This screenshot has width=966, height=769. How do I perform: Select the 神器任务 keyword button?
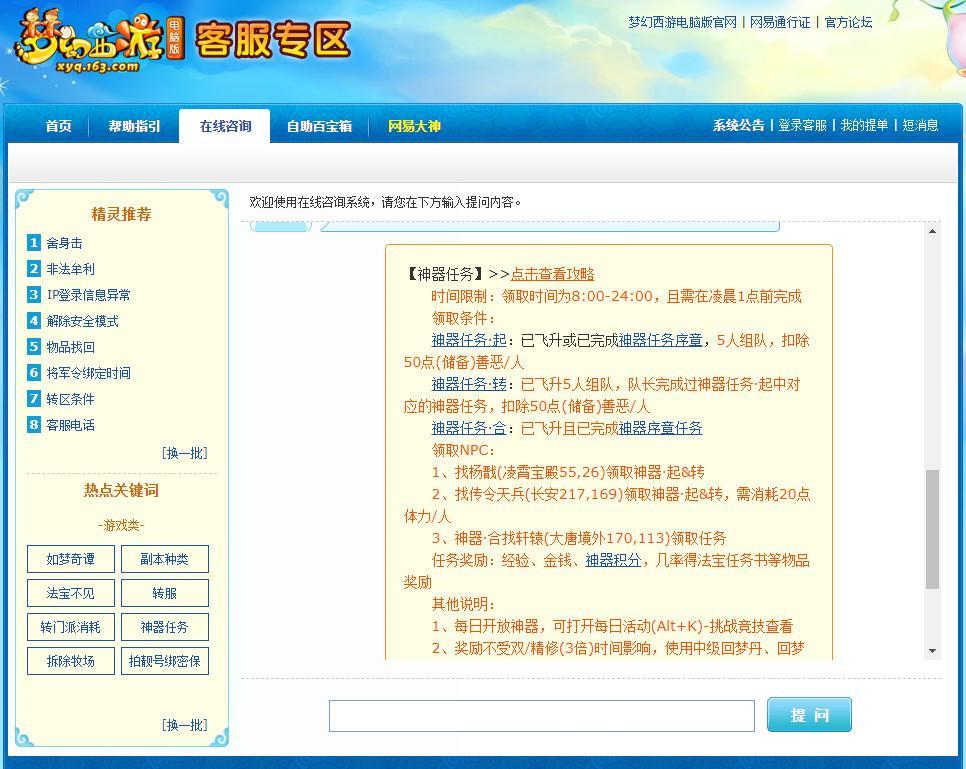coord(164,627)
